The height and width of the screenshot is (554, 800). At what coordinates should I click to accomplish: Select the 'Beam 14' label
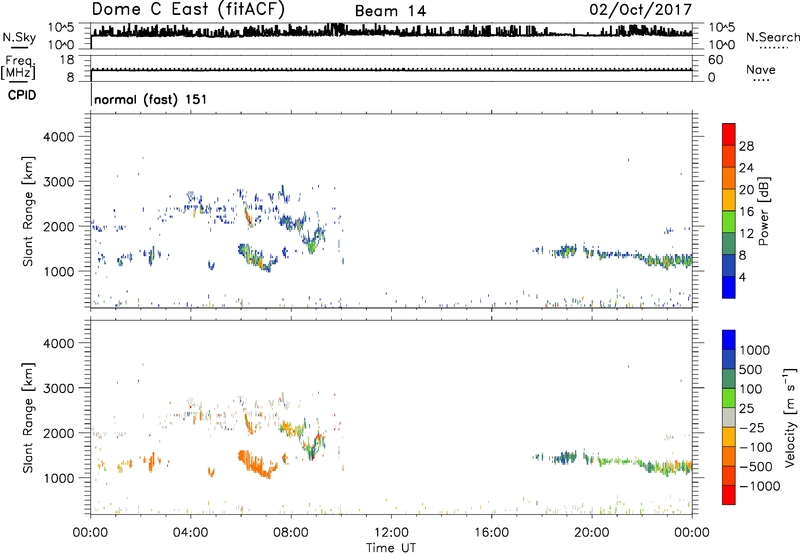point(390,11)
